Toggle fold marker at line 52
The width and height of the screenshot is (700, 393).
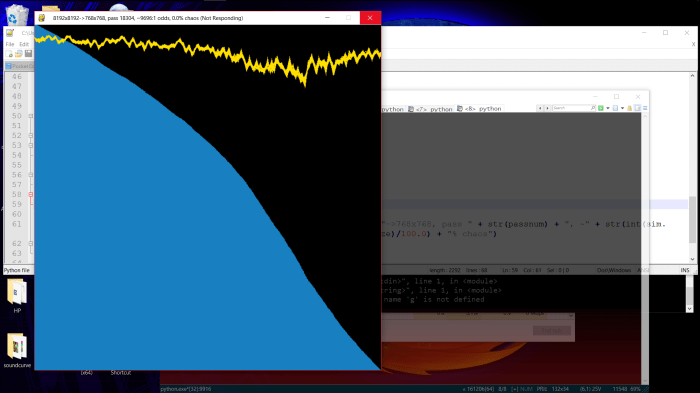click(x=31, y=135)
